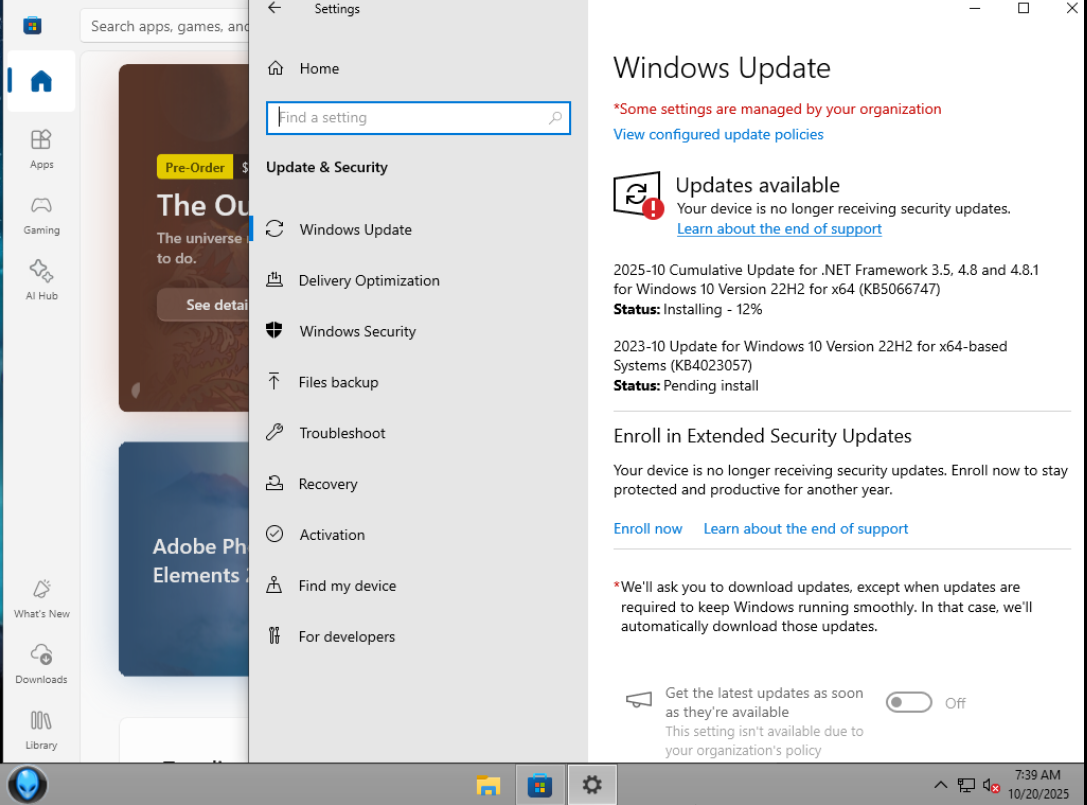Click the Activation checkmark circle icon
The image size is (1087, 805).
coord(275,534)
